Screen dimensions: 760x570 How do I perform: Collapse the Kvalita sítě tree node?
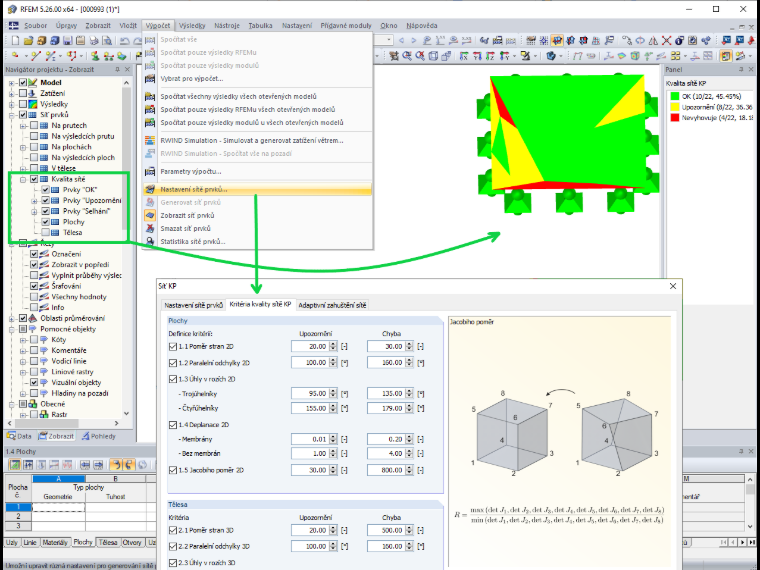[23, 179]
